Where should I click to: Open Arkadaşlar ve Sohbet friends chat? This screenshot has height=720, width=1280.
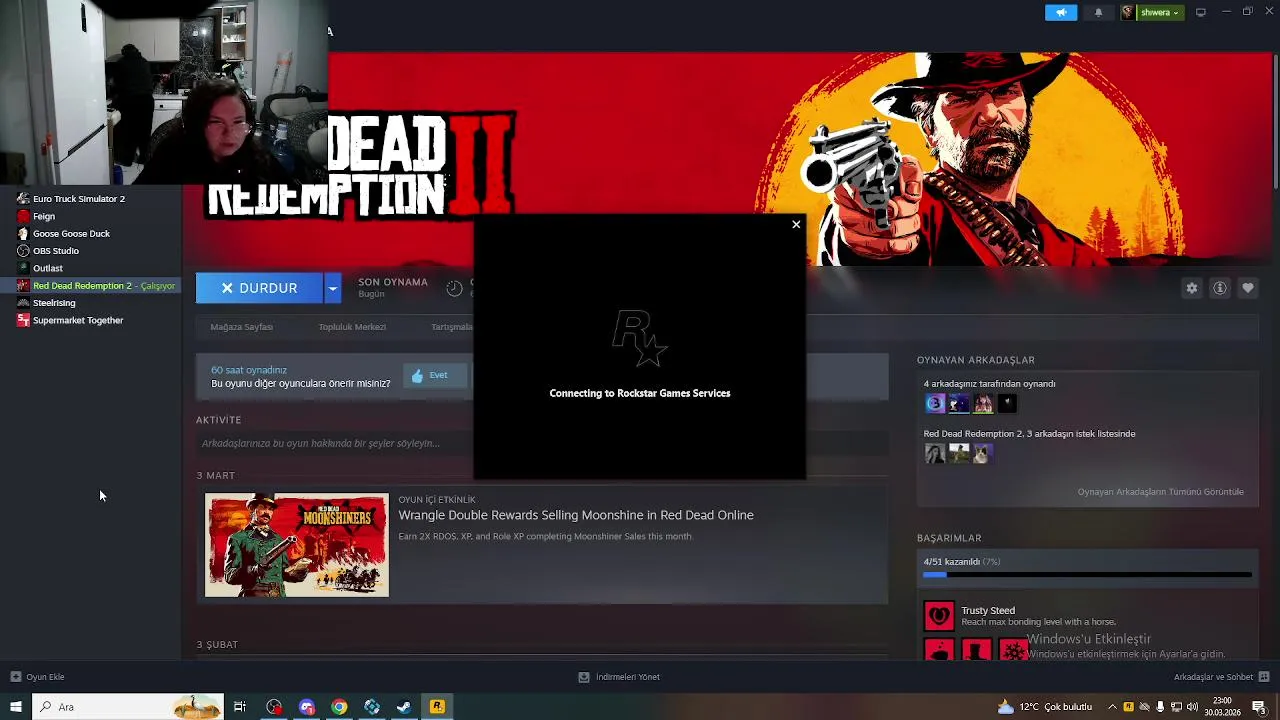(1221, 677)
